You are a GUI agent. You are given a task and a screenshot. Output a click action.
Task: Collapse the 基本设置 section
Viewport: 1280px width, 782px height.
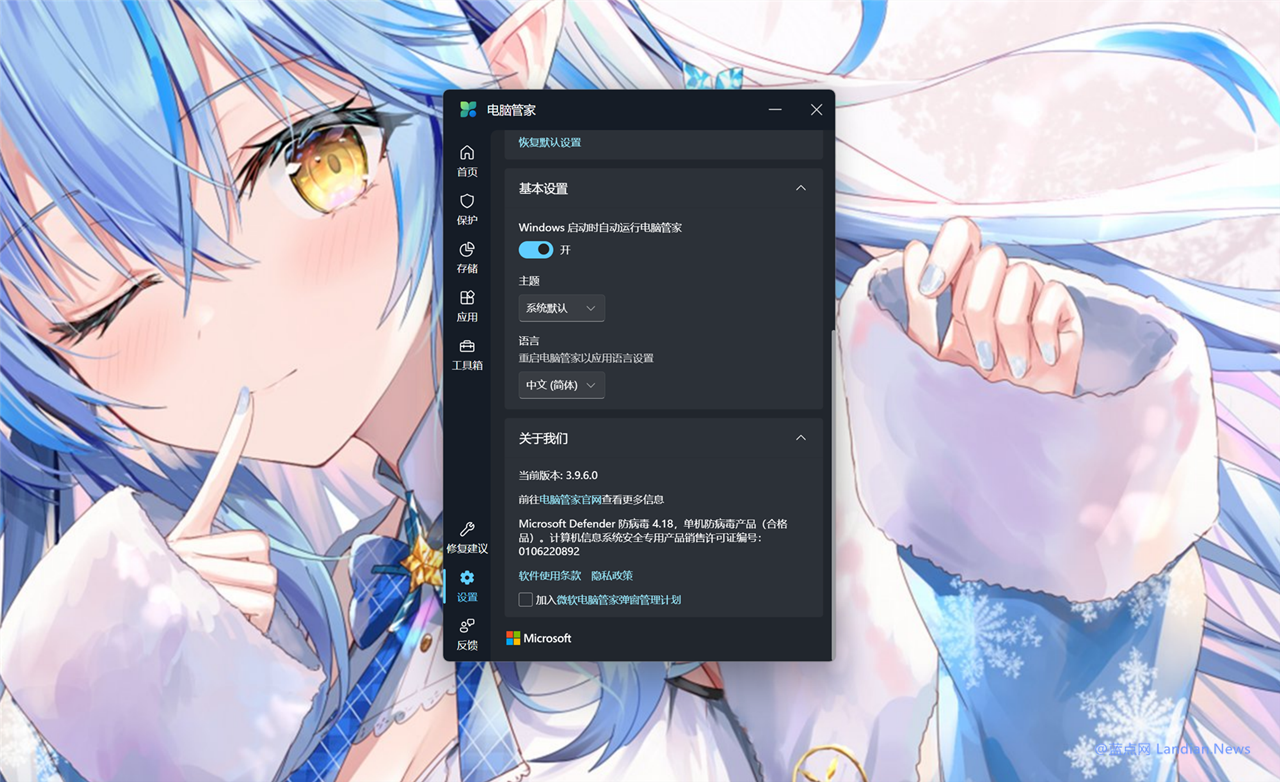tap(801, 188)
